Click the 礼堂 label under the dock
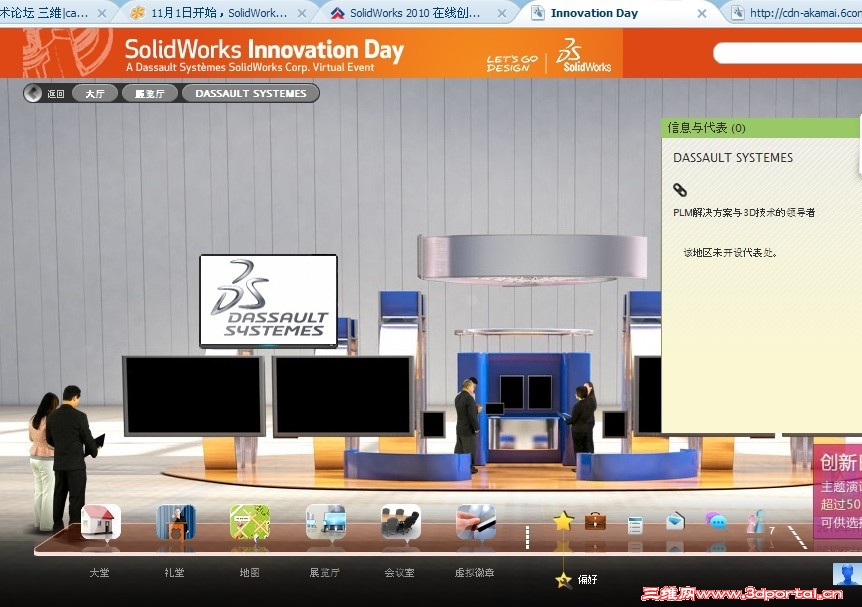Image resolution: width=862 pixels, height=607 pixels. pyautogui.click(x=174, y=573)
